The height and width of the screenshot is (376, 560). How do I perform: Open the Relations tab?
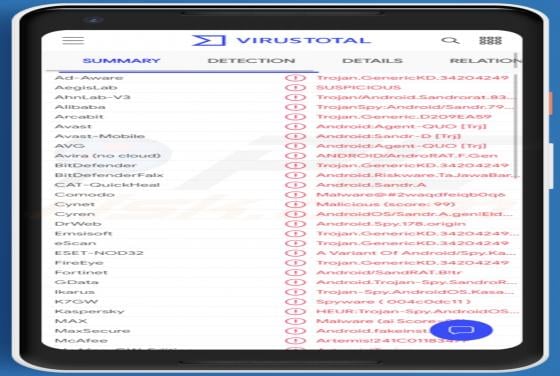pos(485,61)
